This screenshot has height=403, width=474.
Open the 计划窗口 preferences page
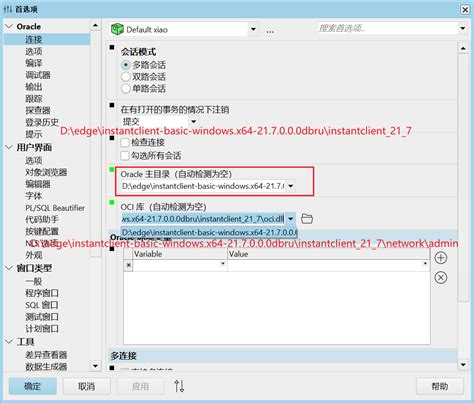click(42, 329)
